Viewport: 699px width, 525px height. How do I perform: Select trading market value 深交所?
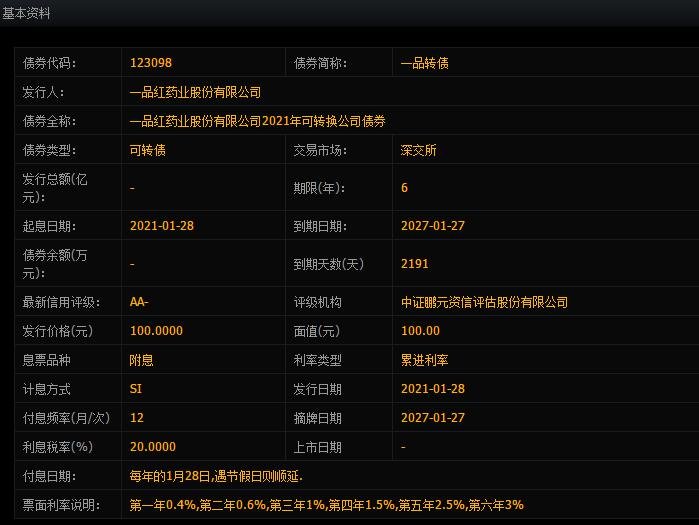click(x=418, y=150)
